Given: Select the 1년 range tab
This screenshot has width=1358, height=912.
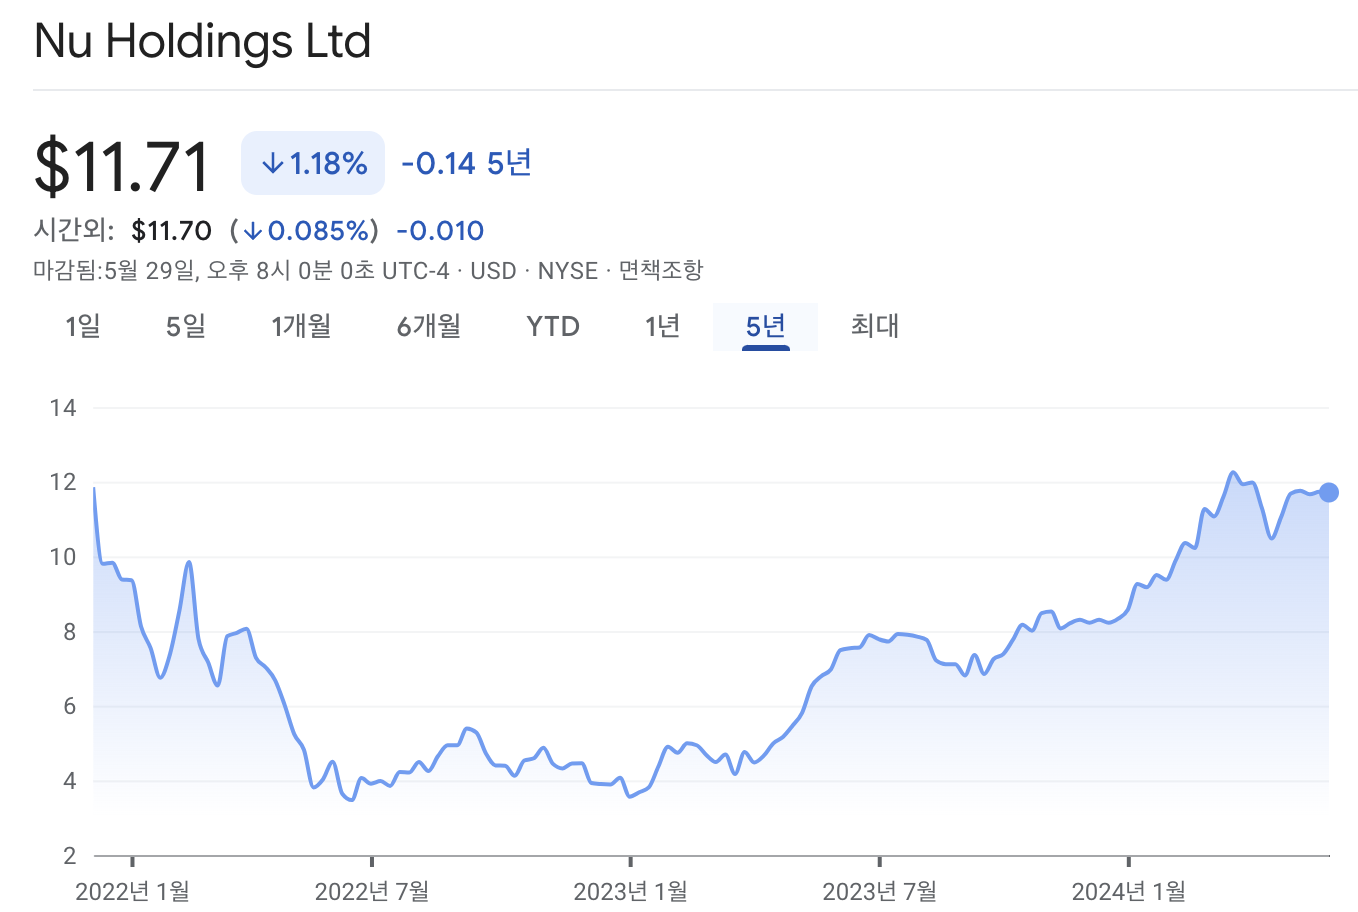Looking at the screenshot, I should [x=662, y=326].
